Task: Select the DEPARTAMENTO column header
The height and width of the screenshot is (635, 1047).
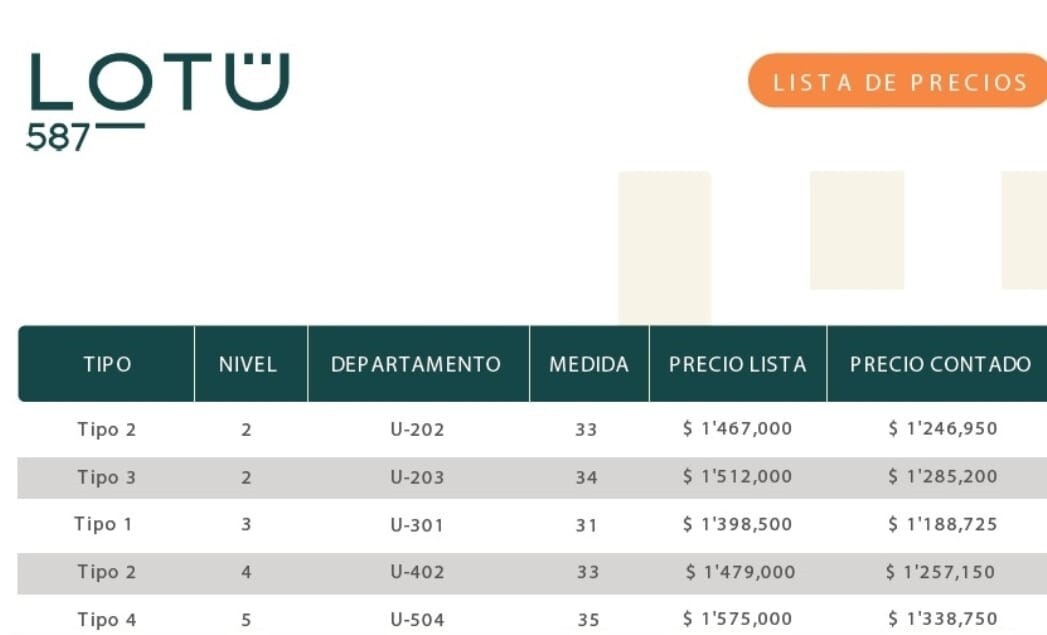Action: coord(416,364)
